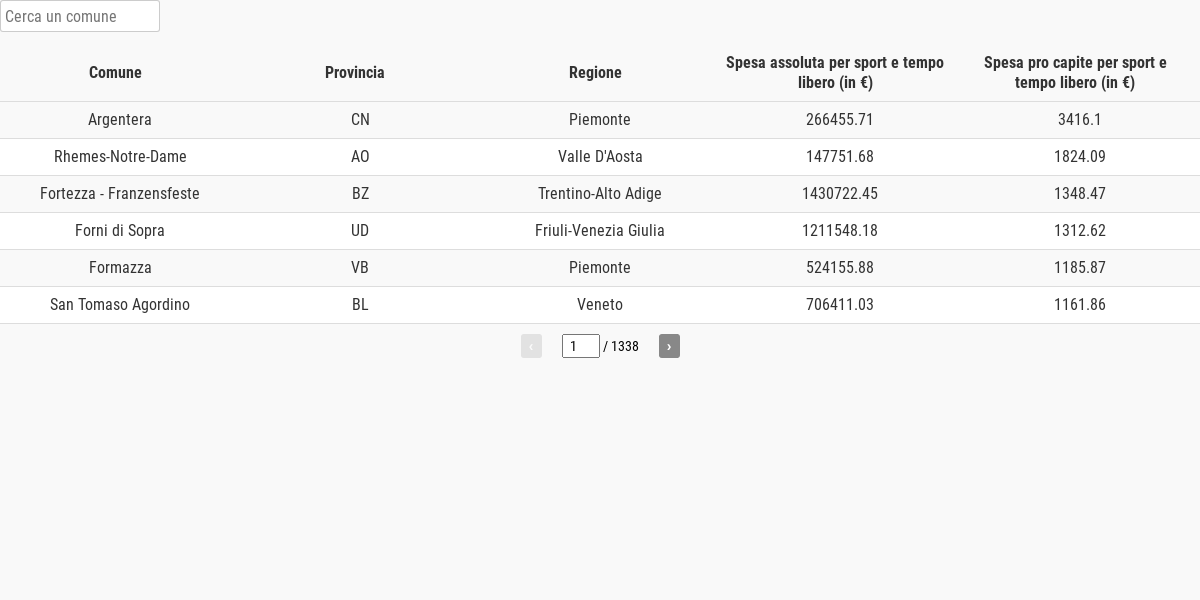Screen dimensions: 1200x600
Task: Sort by 'Spesa assoluta per sport' header
Action: pos(835,72)
